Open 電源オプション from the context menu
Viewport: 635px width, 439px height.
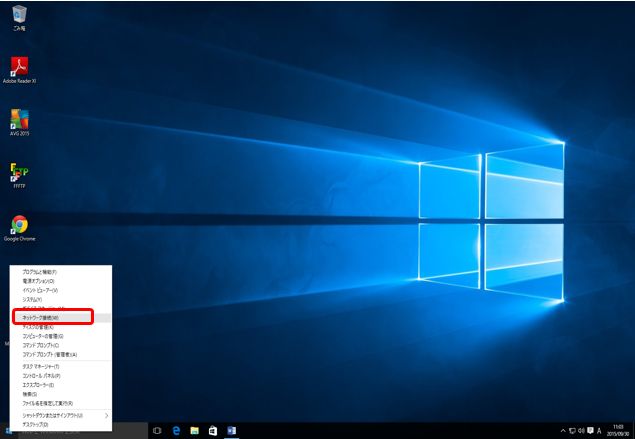(40, 281)
